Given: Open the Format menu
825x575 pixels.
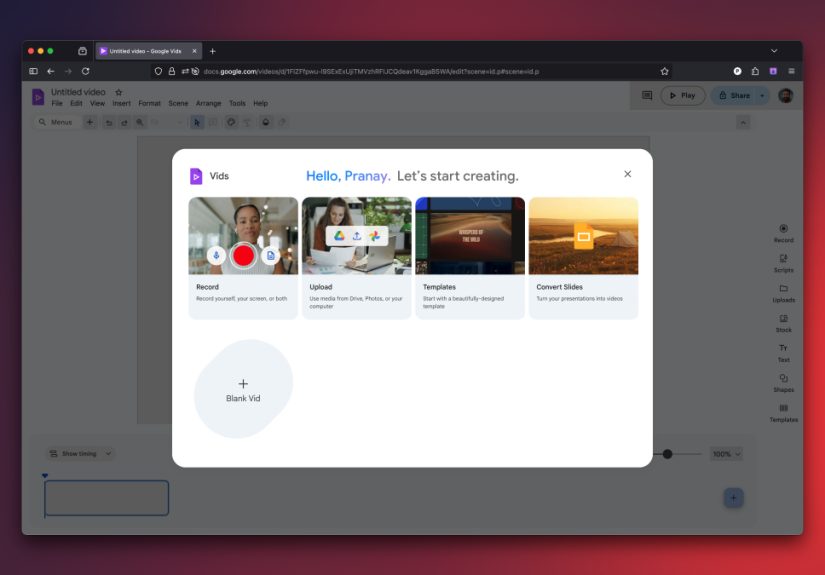Looking at the screenshot, I should coord(149,103).
